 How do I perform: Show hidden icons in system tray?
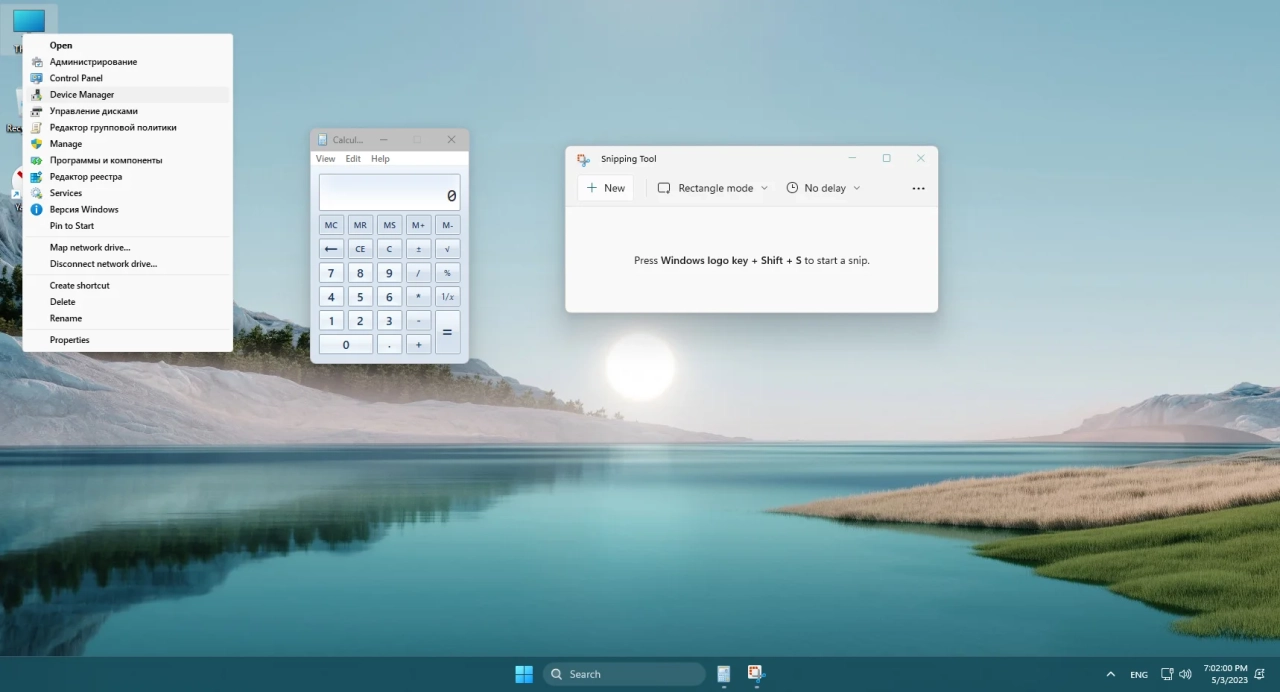[1110, 674]
